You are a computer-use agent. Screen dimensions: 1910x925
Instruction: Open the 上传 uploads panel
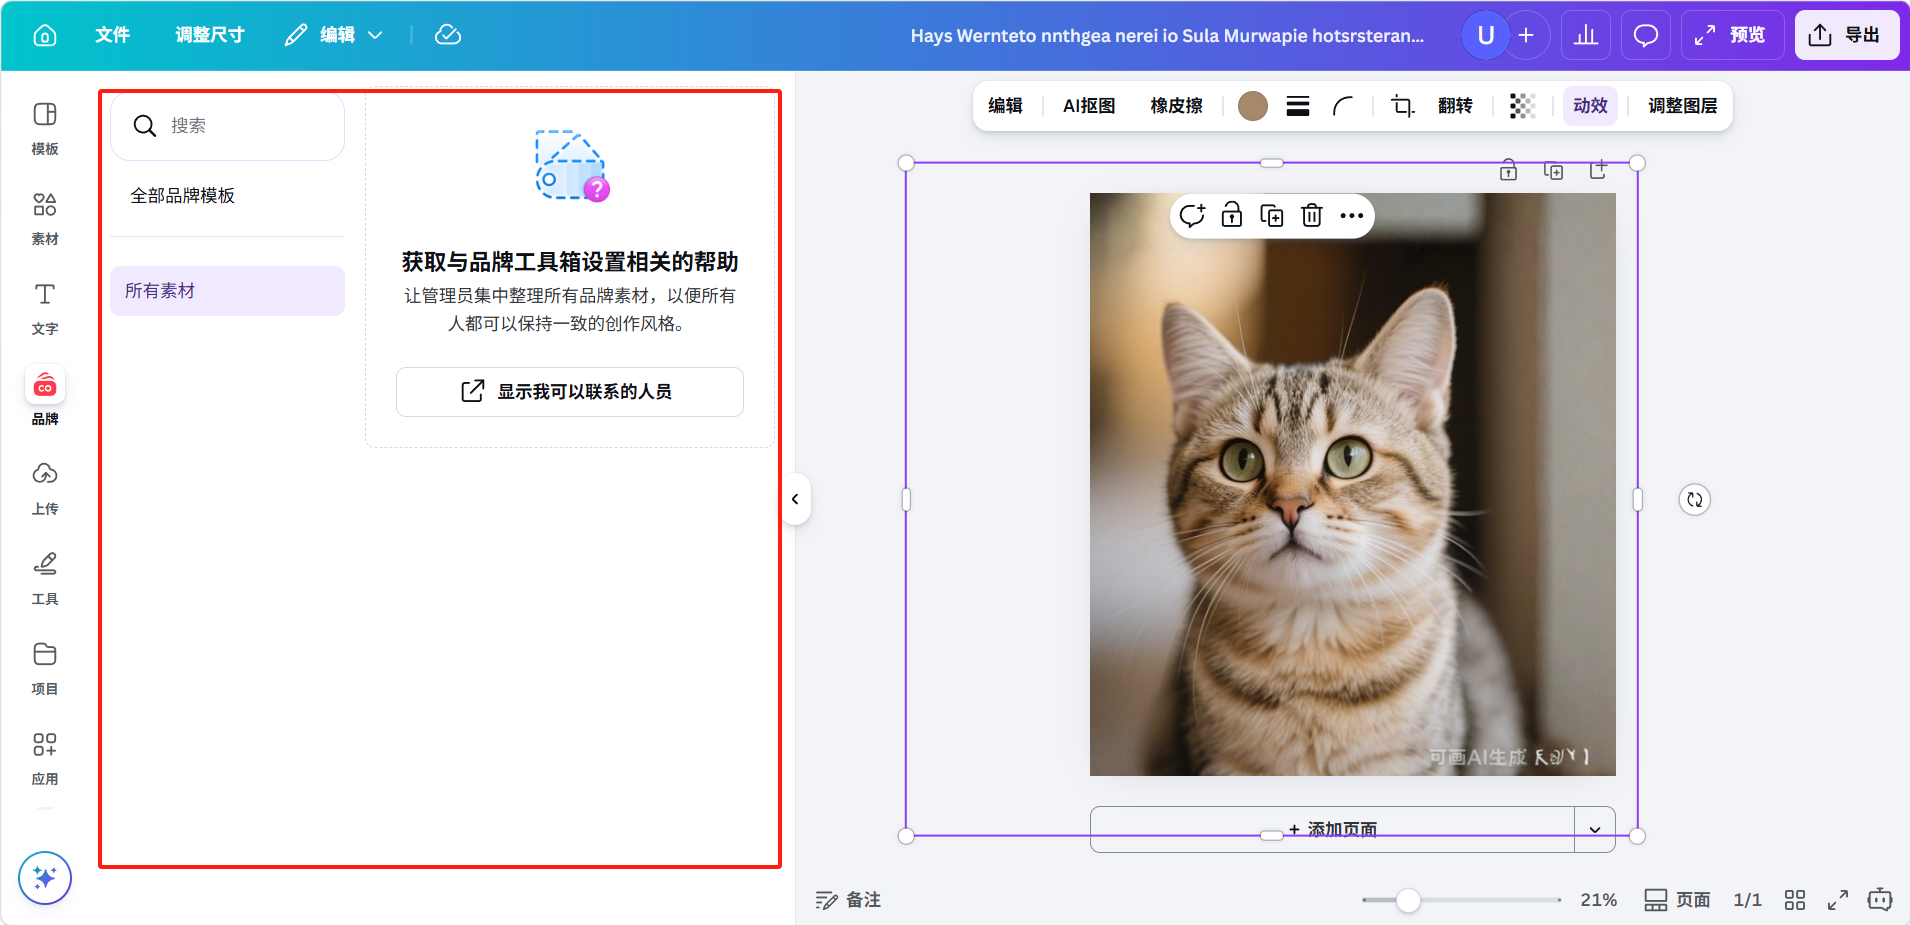click(45, 487)
